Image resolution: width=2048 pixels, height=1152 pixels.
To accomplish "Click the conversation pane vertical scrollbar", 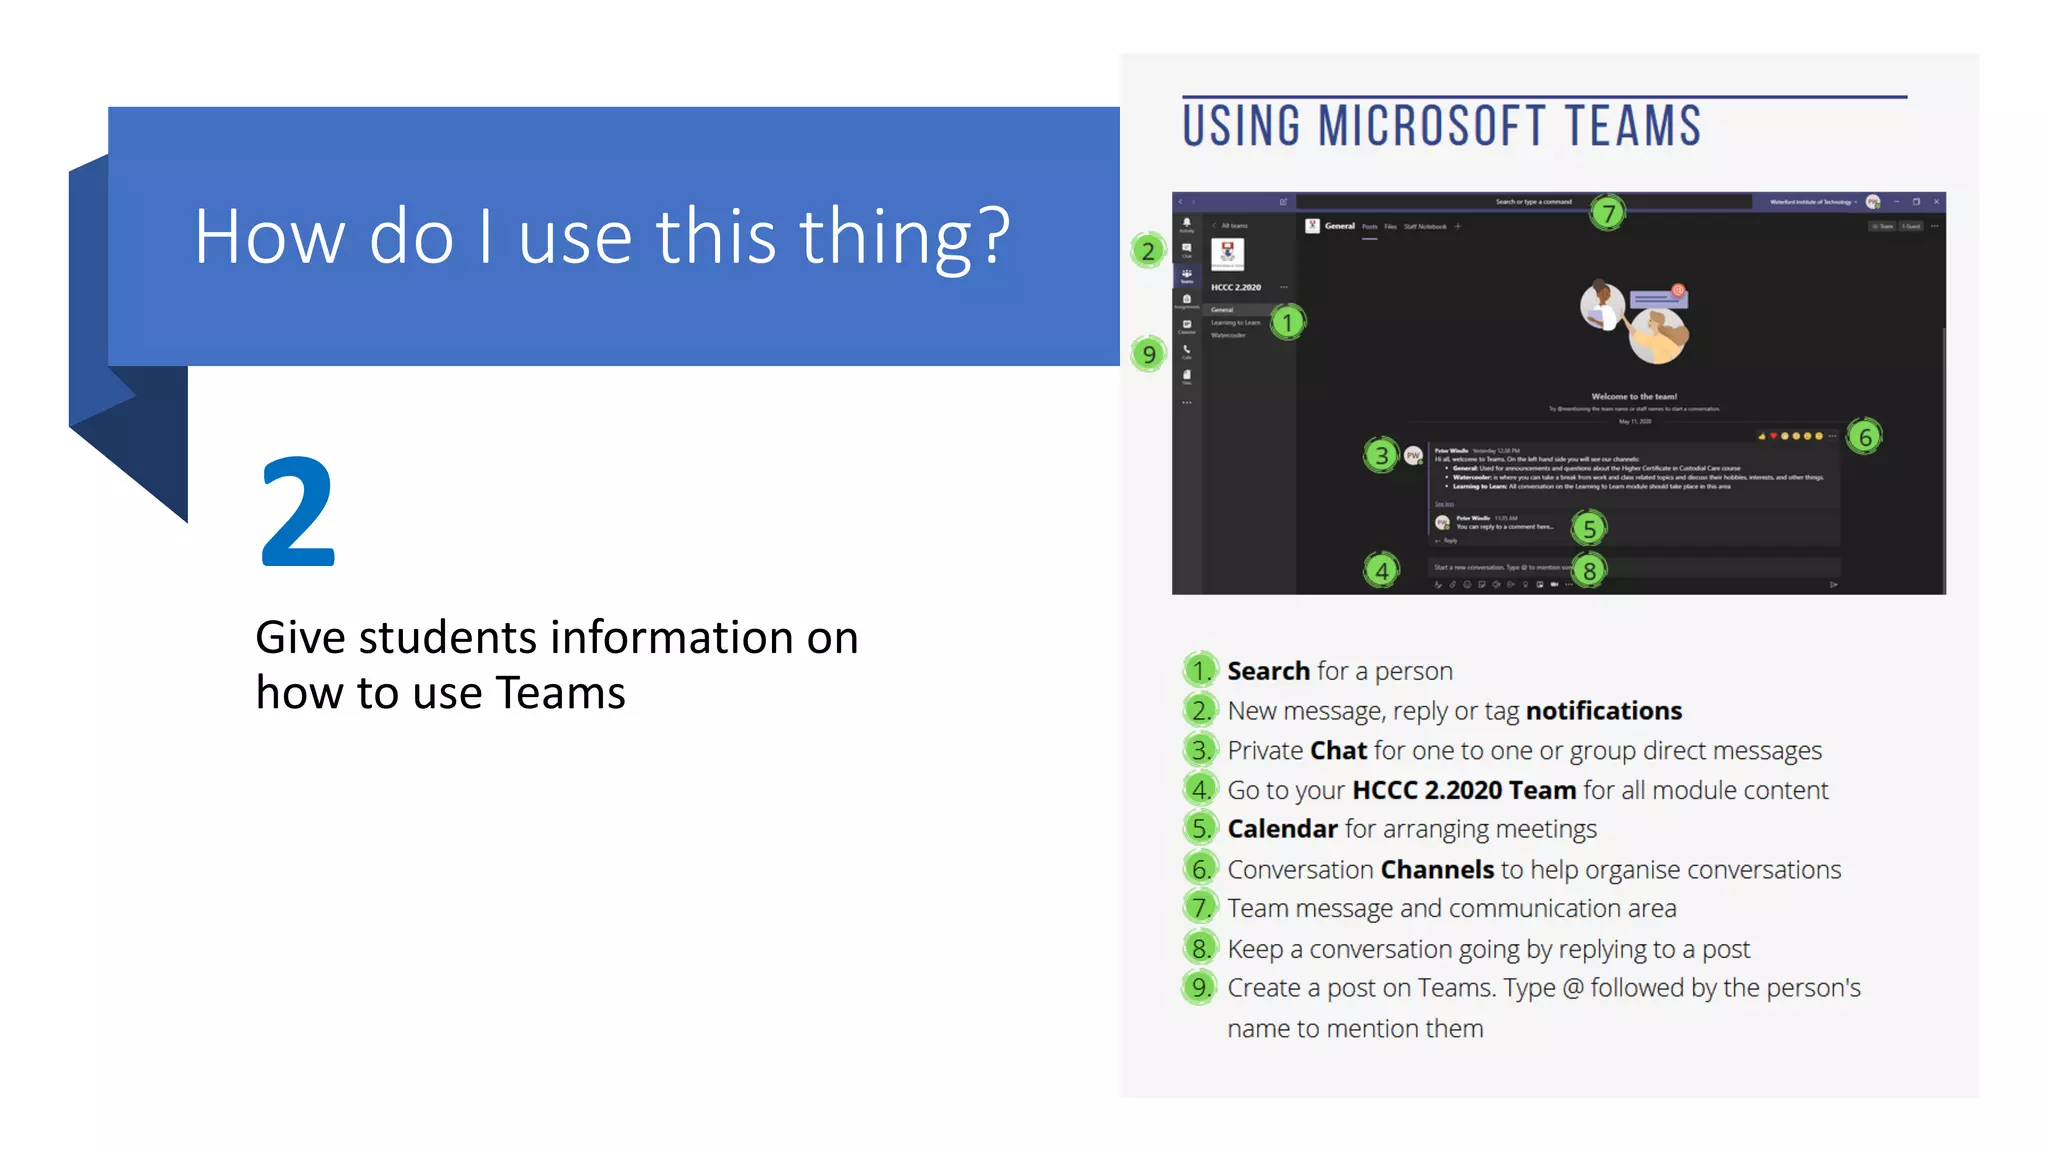I will pos(1943,460).
